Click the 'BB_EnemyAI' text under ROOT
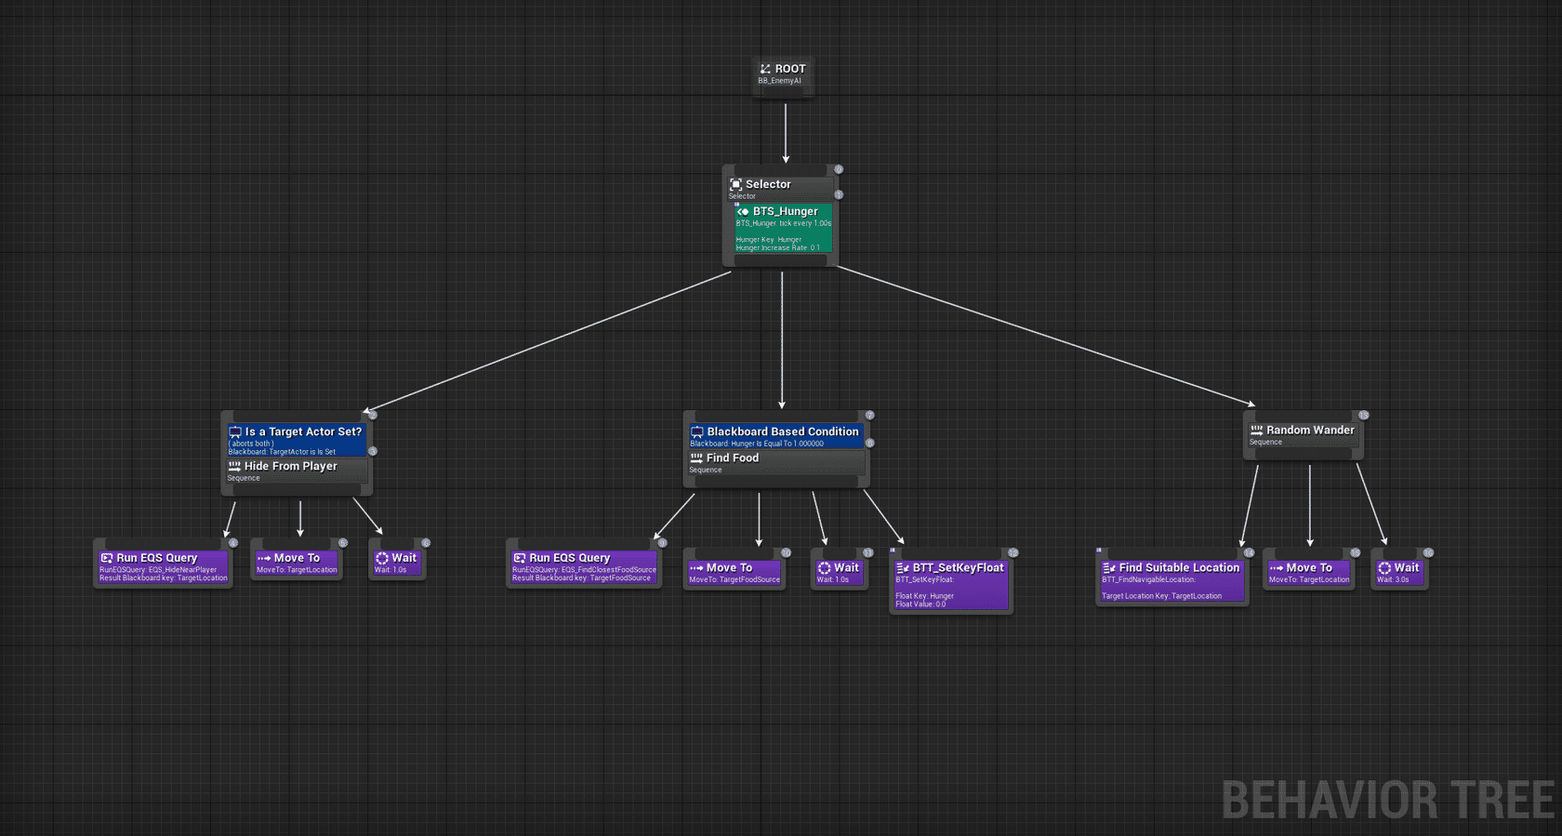Image resolution: width=1562 pixels, height=836 pixels. 779,81
